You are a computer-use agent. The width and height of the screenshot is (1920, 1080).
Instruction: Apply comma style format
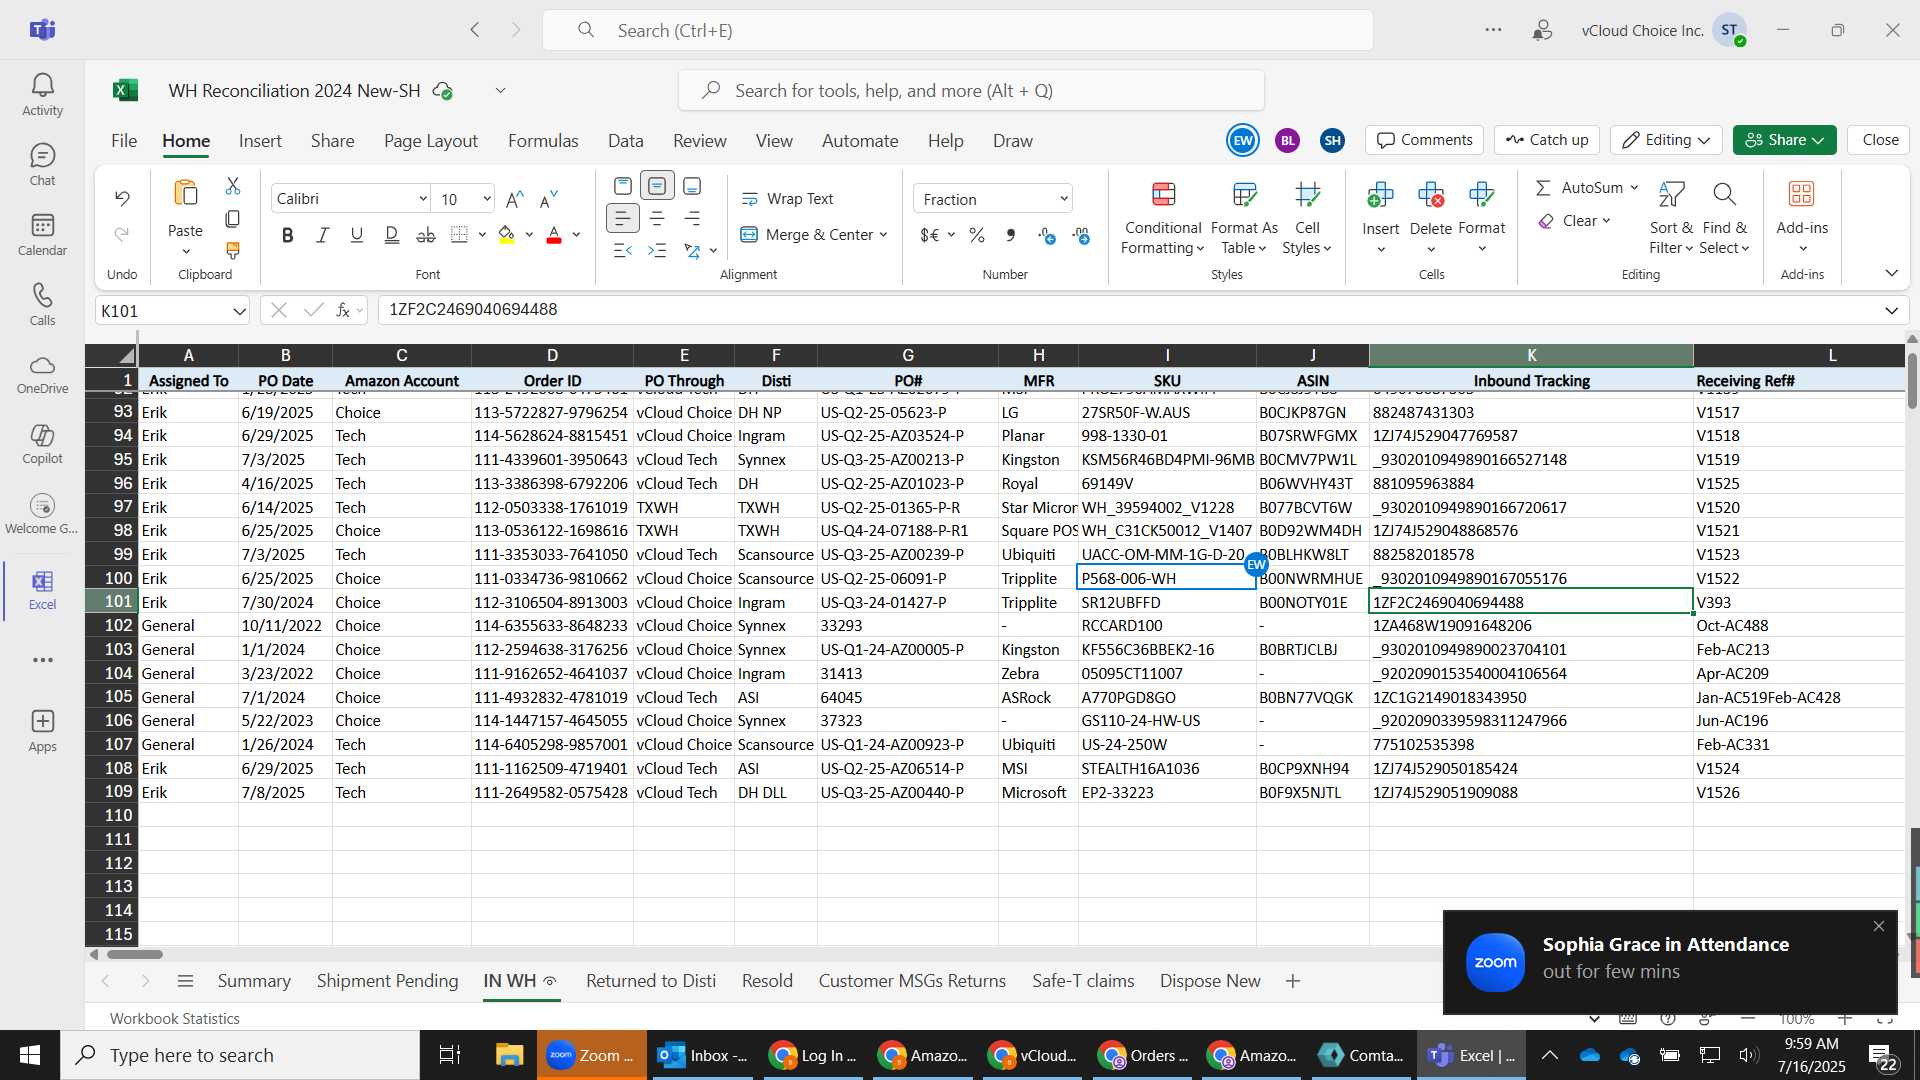pyautogui.click(x=1011, y=235)
